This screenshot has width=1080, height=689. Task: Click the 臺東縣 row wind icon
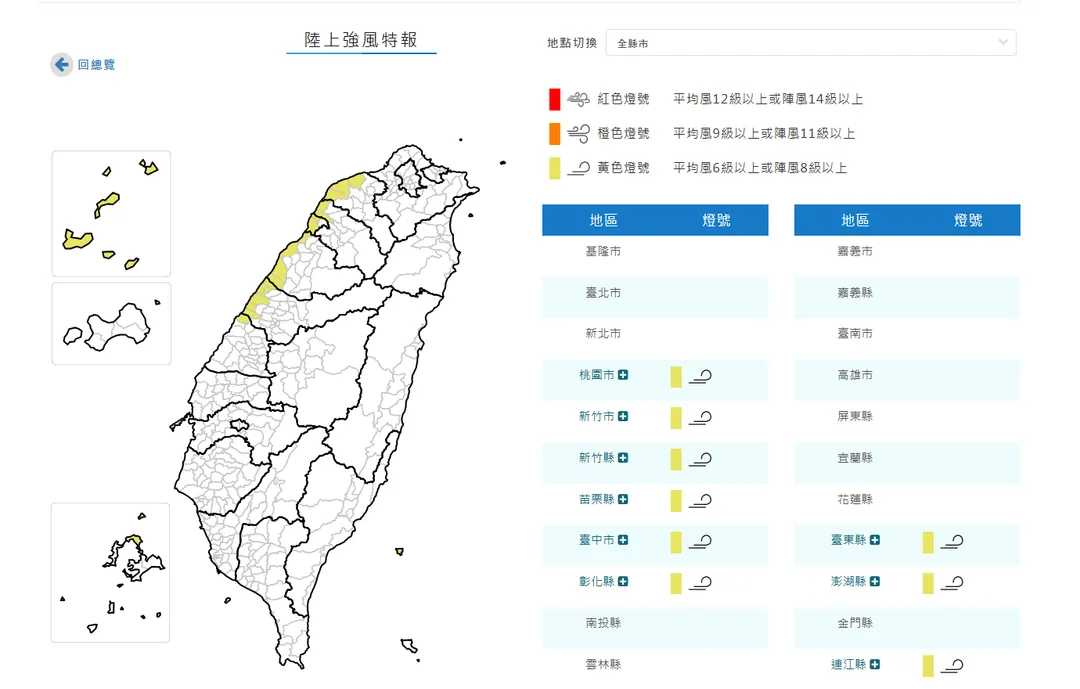(x=953, y=542)
